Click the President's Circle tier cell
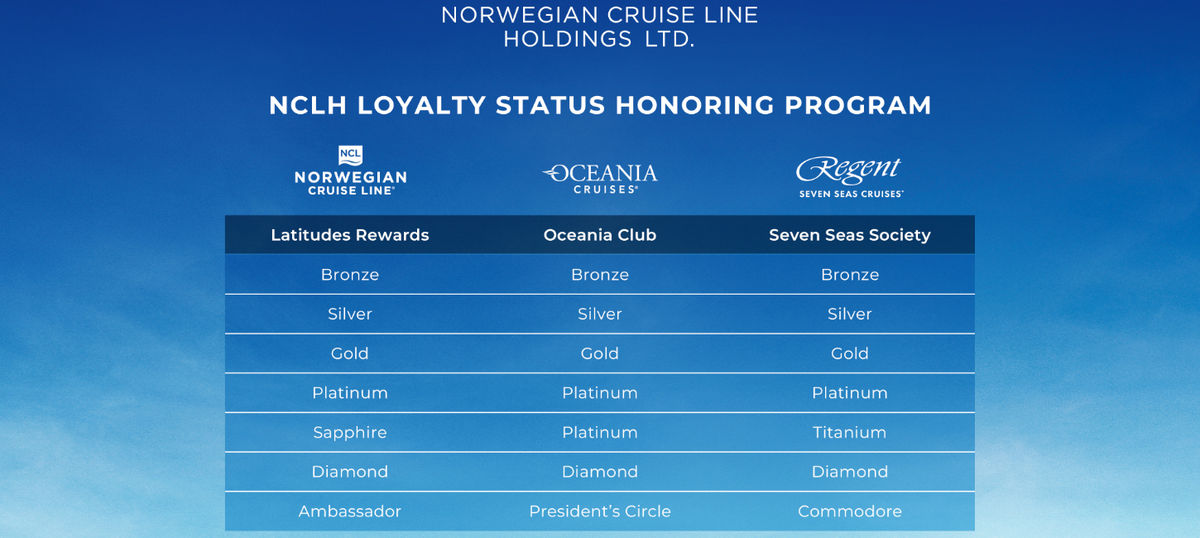 coord(600,511)
